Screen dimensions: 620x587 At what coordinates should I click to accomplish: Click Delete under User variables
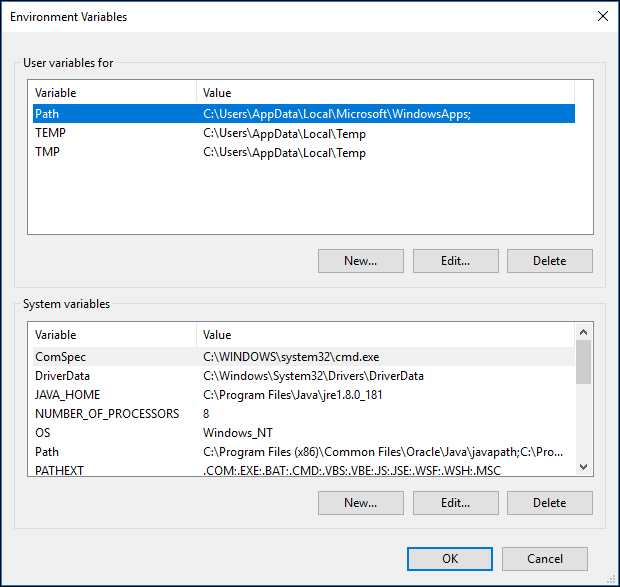coord(550,261)
